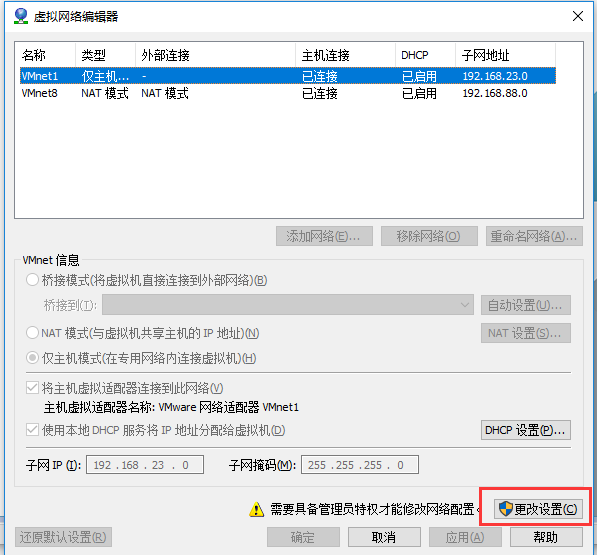Click 已启用 DHCP cell in VMnet8 row
Image resolution: width=597 pixels, height=555 pixels.
tap(419, 93)
